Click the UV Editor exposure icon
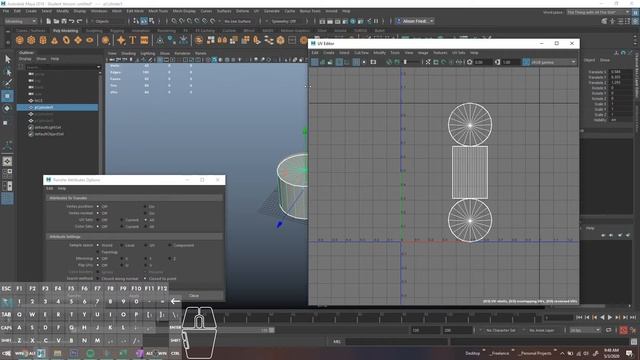The image size is (640, 360). [x=469, y=62]
